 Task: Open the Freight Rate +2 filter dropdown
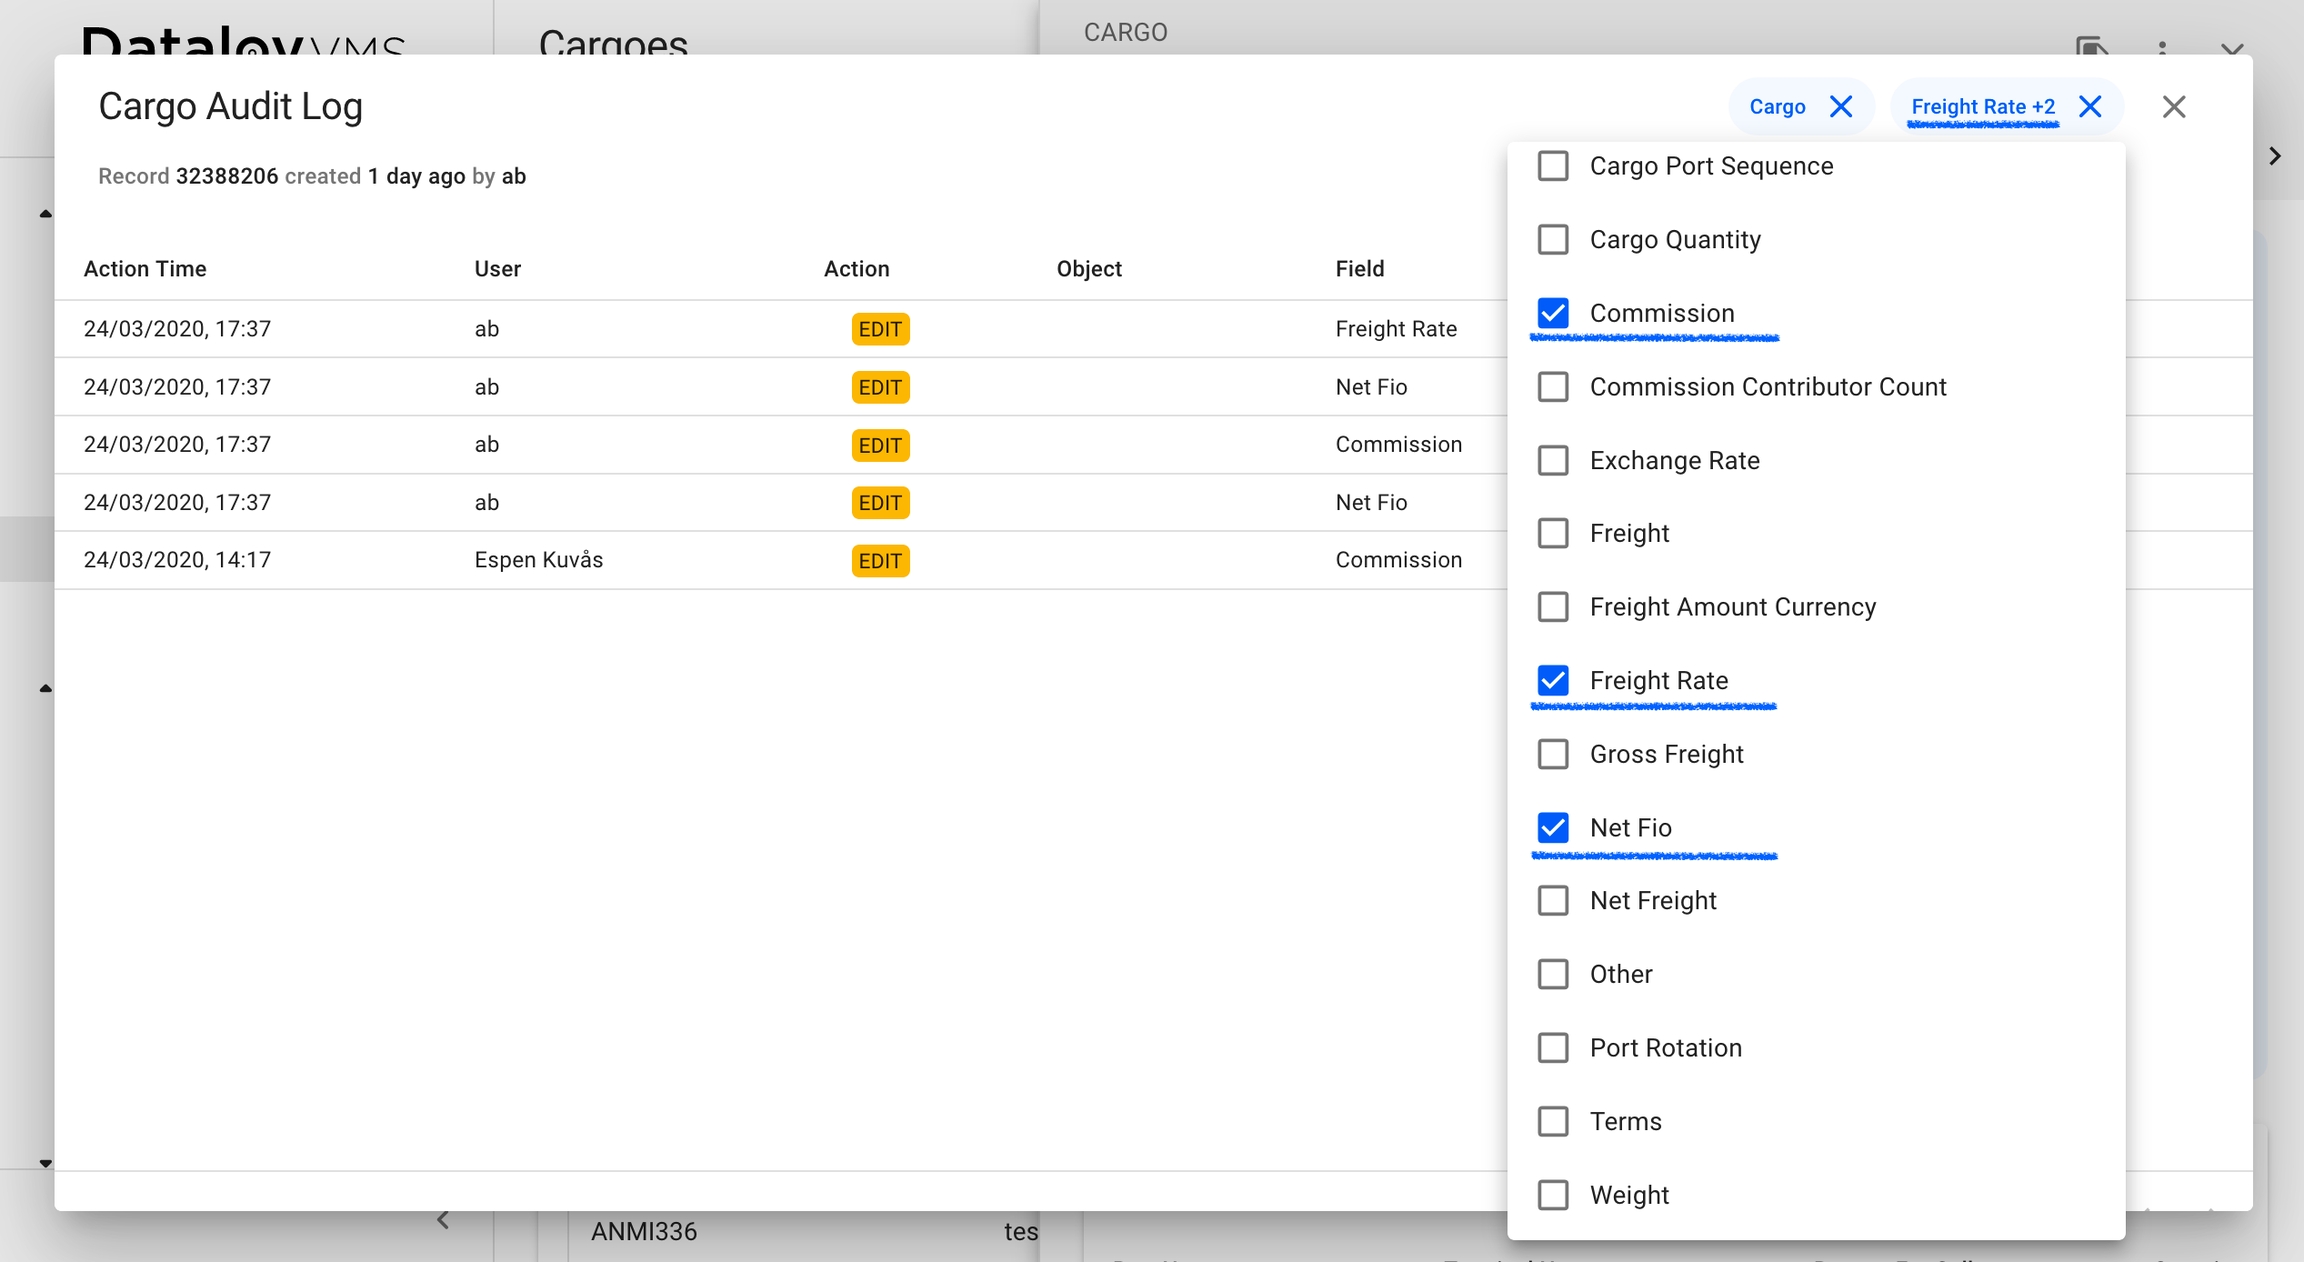(1982, 107)
